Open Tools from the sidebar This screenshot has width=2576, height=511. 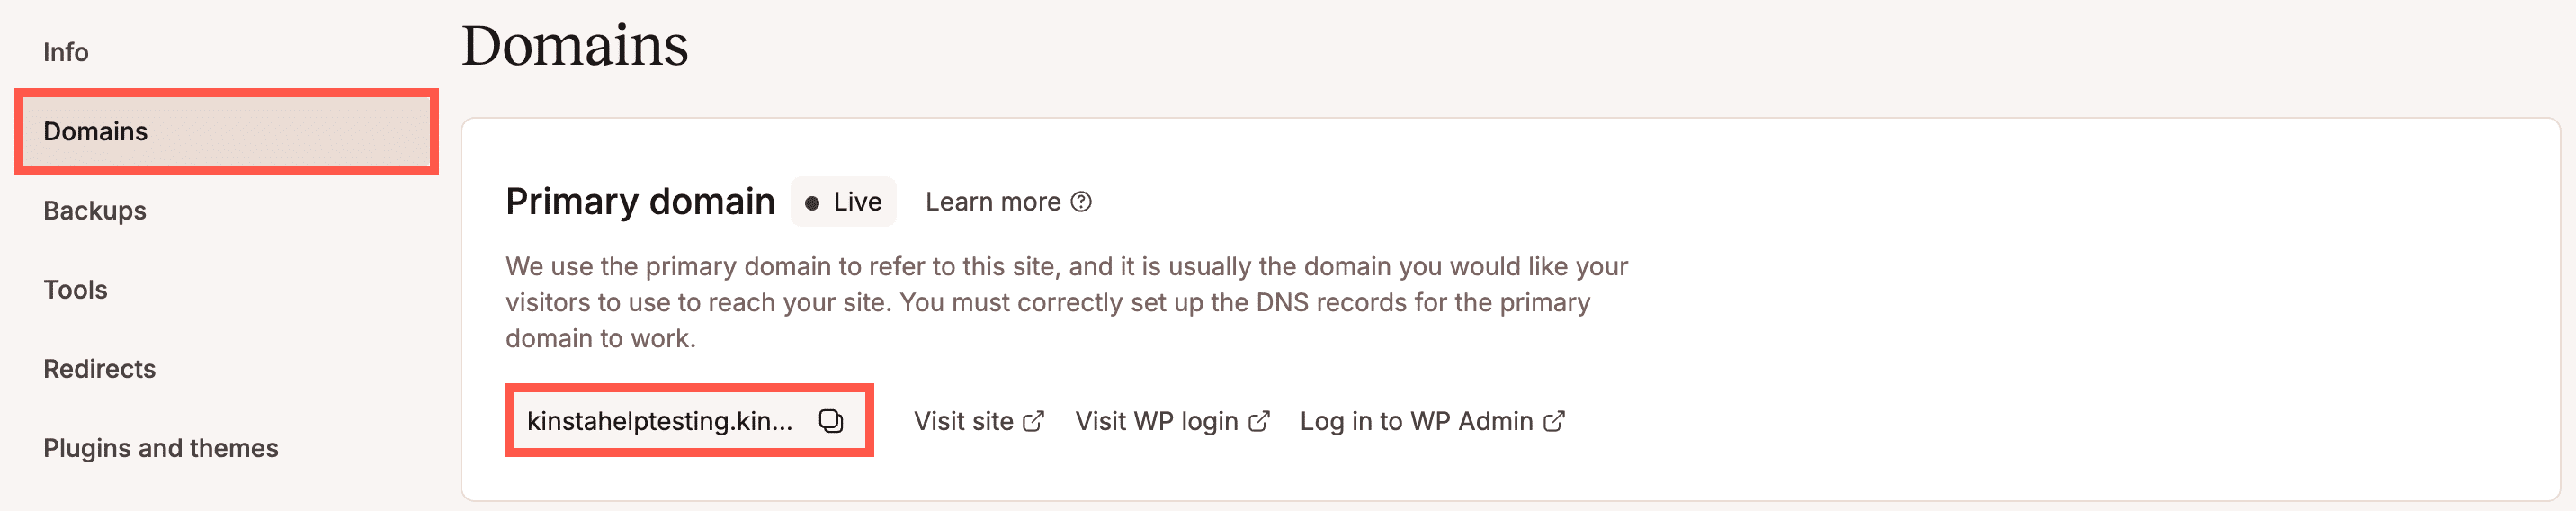(x=75, y=290)
